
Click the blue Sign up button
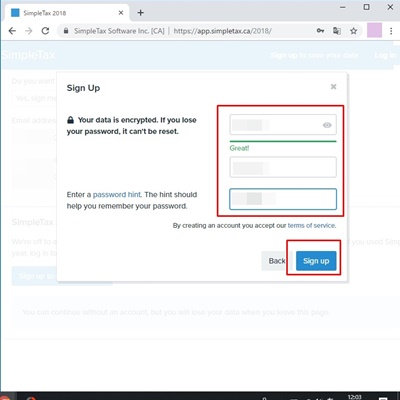coord(316,261)
